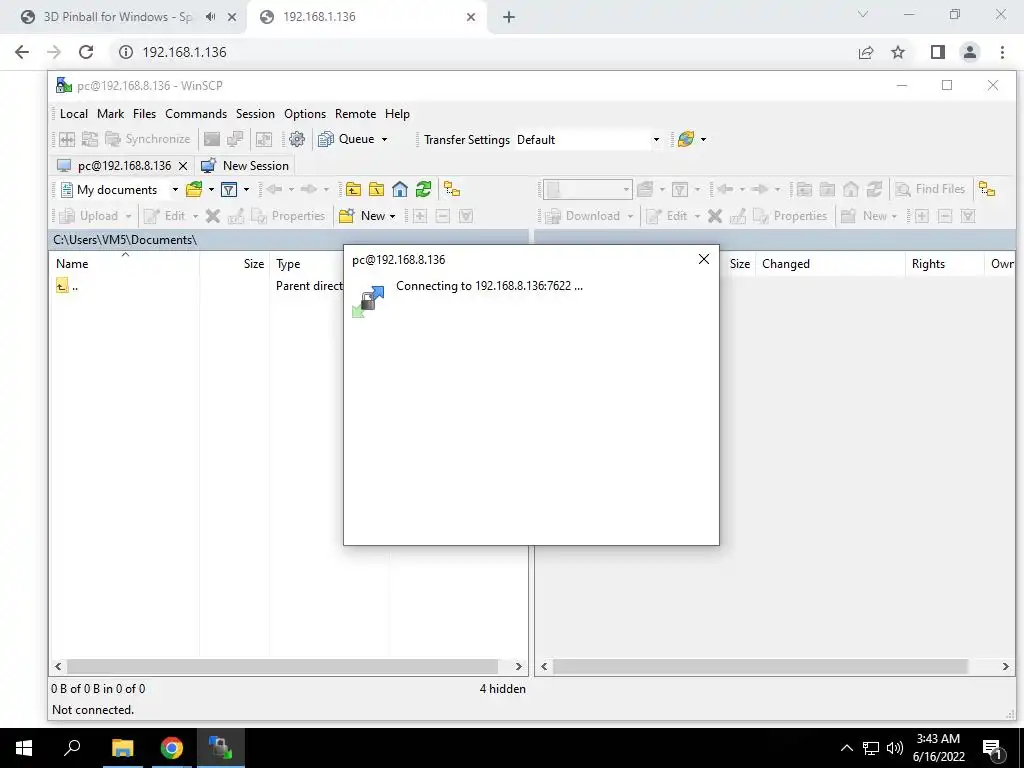Expand local New dropdown arrow
This screenshot has height=768, width=1024.
[x=392, y=216]
